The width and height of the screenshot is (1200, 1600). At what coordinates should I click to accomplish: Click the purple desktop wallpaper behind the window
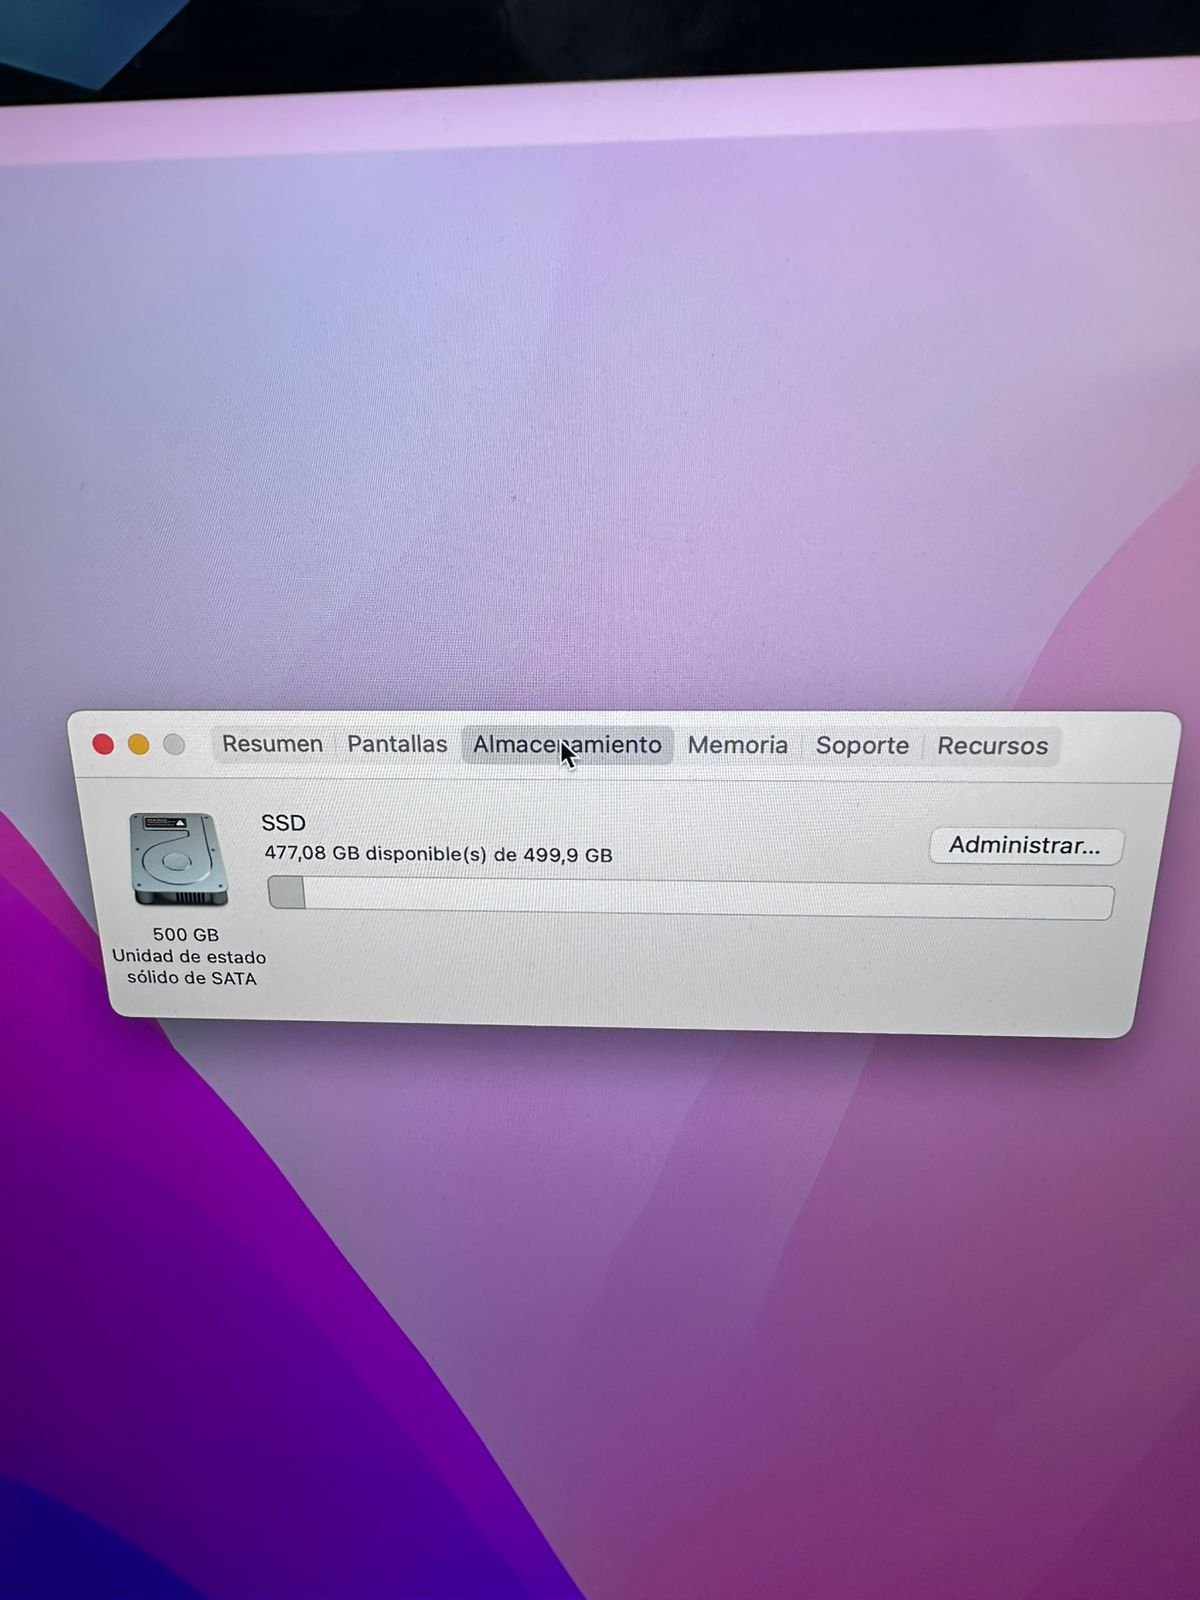click(600, 400)
